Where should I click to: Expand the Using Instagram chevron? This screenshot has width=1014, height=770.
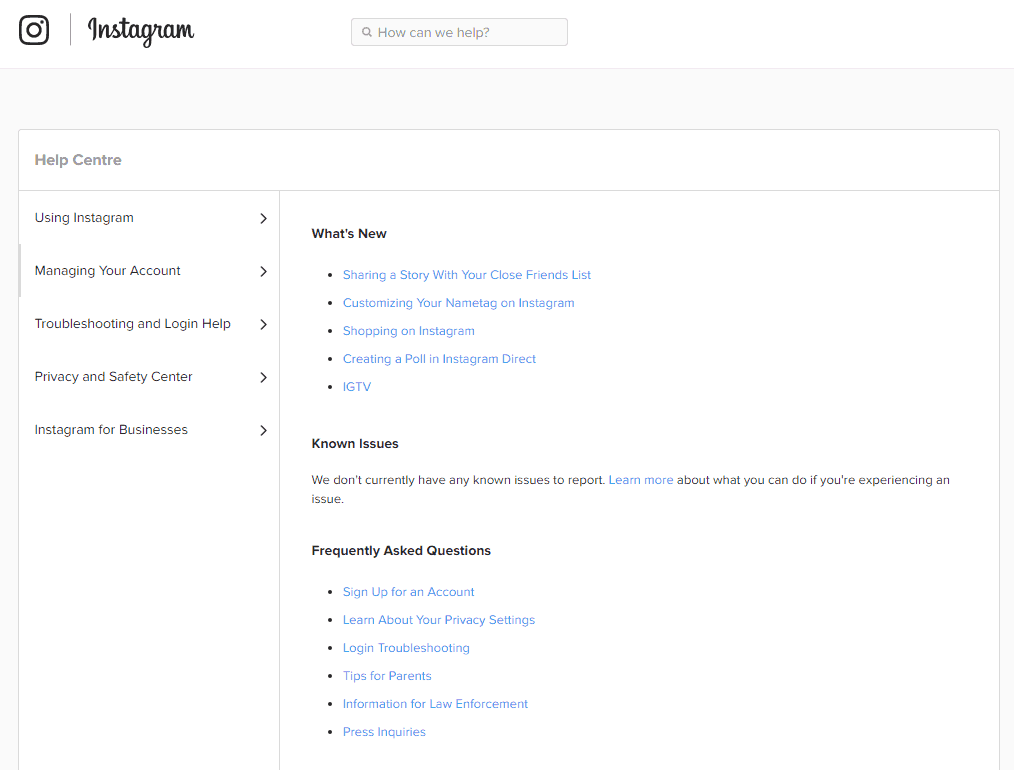263,219
